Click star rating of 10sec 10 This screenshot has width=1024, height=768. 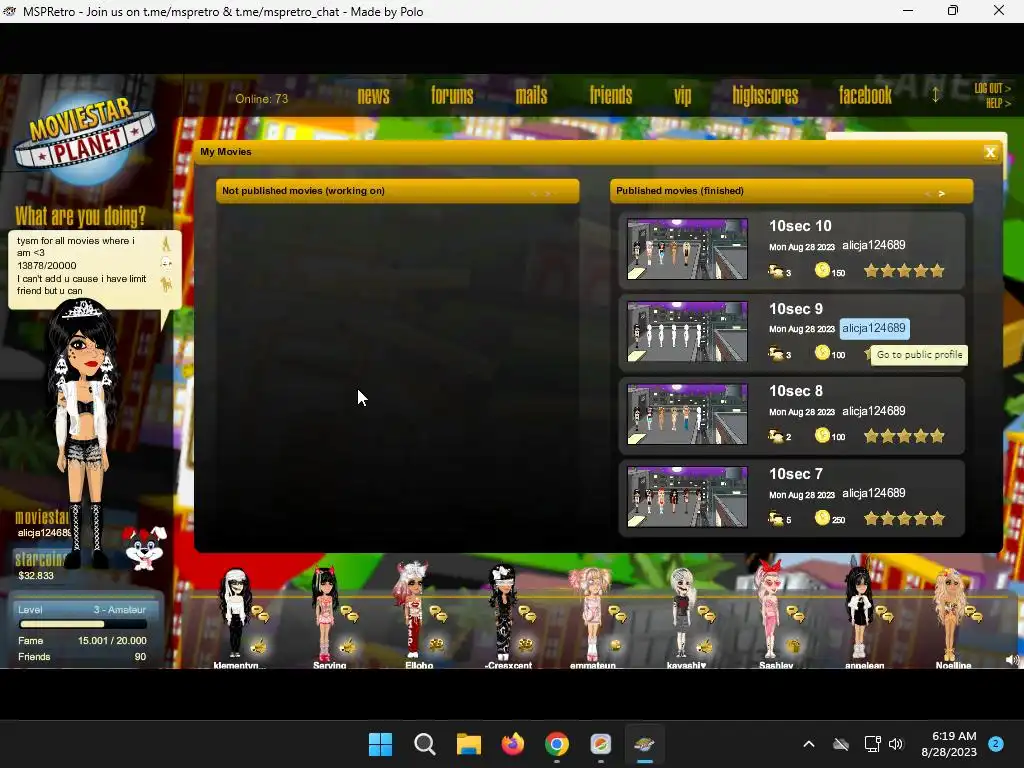click(x=904, y=270)
